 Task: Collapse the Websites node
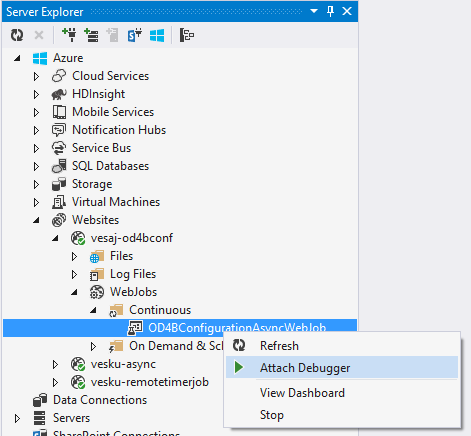pyautogui.click(x=36, y=220)
